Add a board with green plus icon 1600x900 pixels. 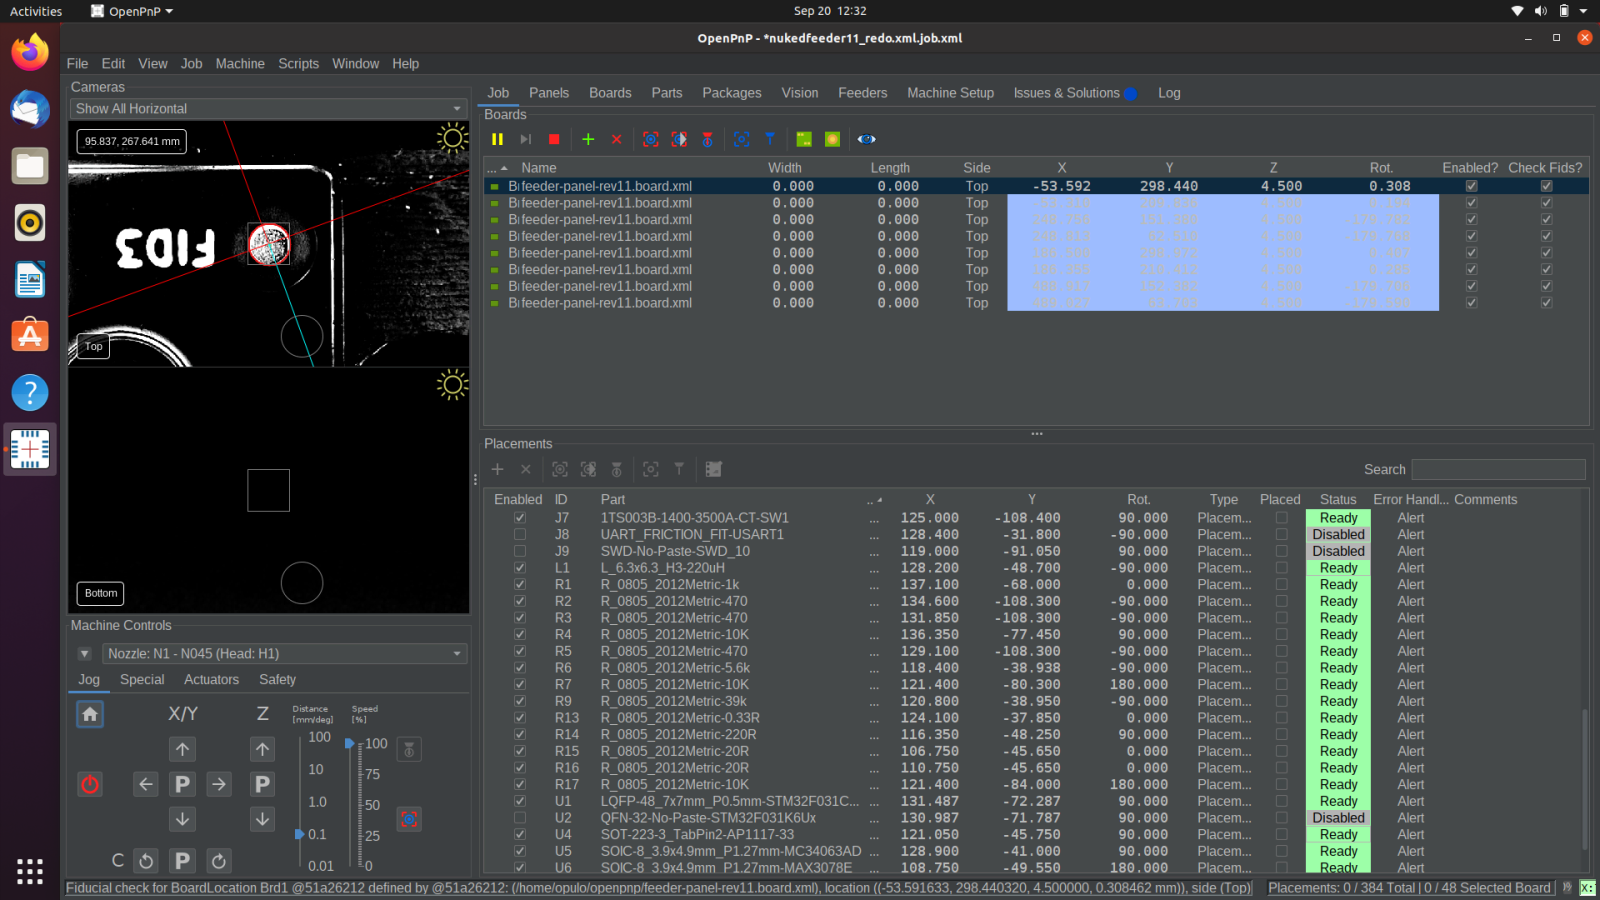tap(588, 139)
